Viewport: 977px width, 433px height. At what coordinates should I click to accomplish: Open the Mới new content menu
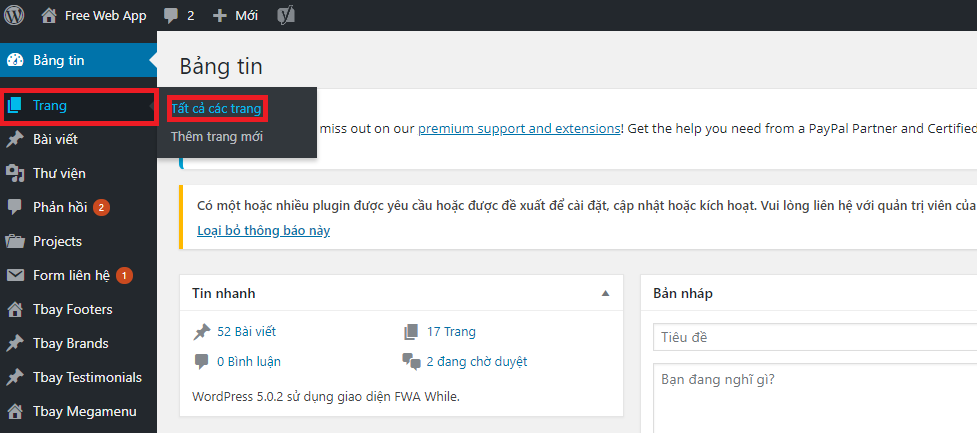(234, 16)
